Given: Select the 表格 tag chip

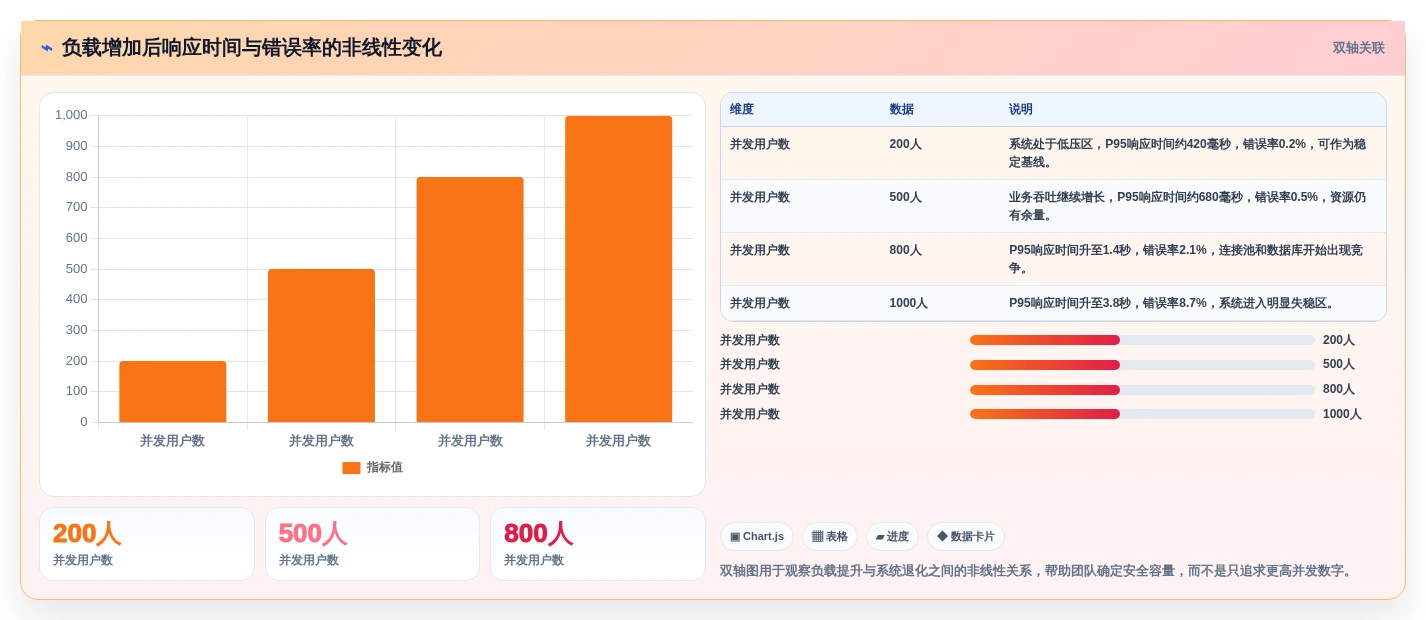Looking at the screenshot, I should click(x=830, y=537).
